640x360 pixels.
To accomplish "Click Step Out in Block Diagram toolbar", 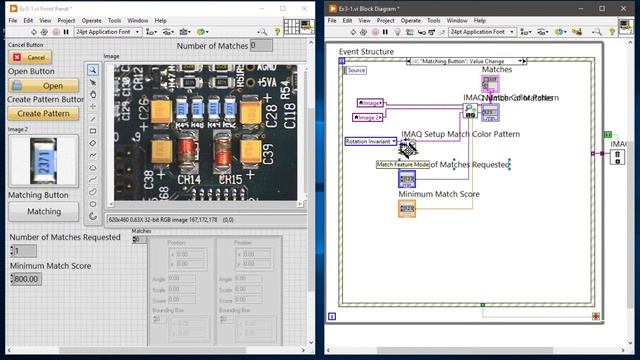I will tap(441, 32).
